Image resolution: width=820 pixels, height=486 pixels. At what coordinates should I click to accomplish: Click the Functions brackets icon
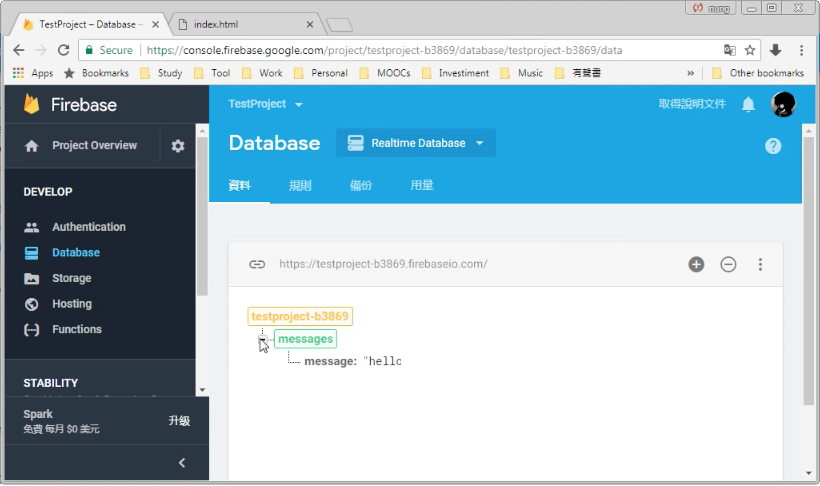coord(31,330)
